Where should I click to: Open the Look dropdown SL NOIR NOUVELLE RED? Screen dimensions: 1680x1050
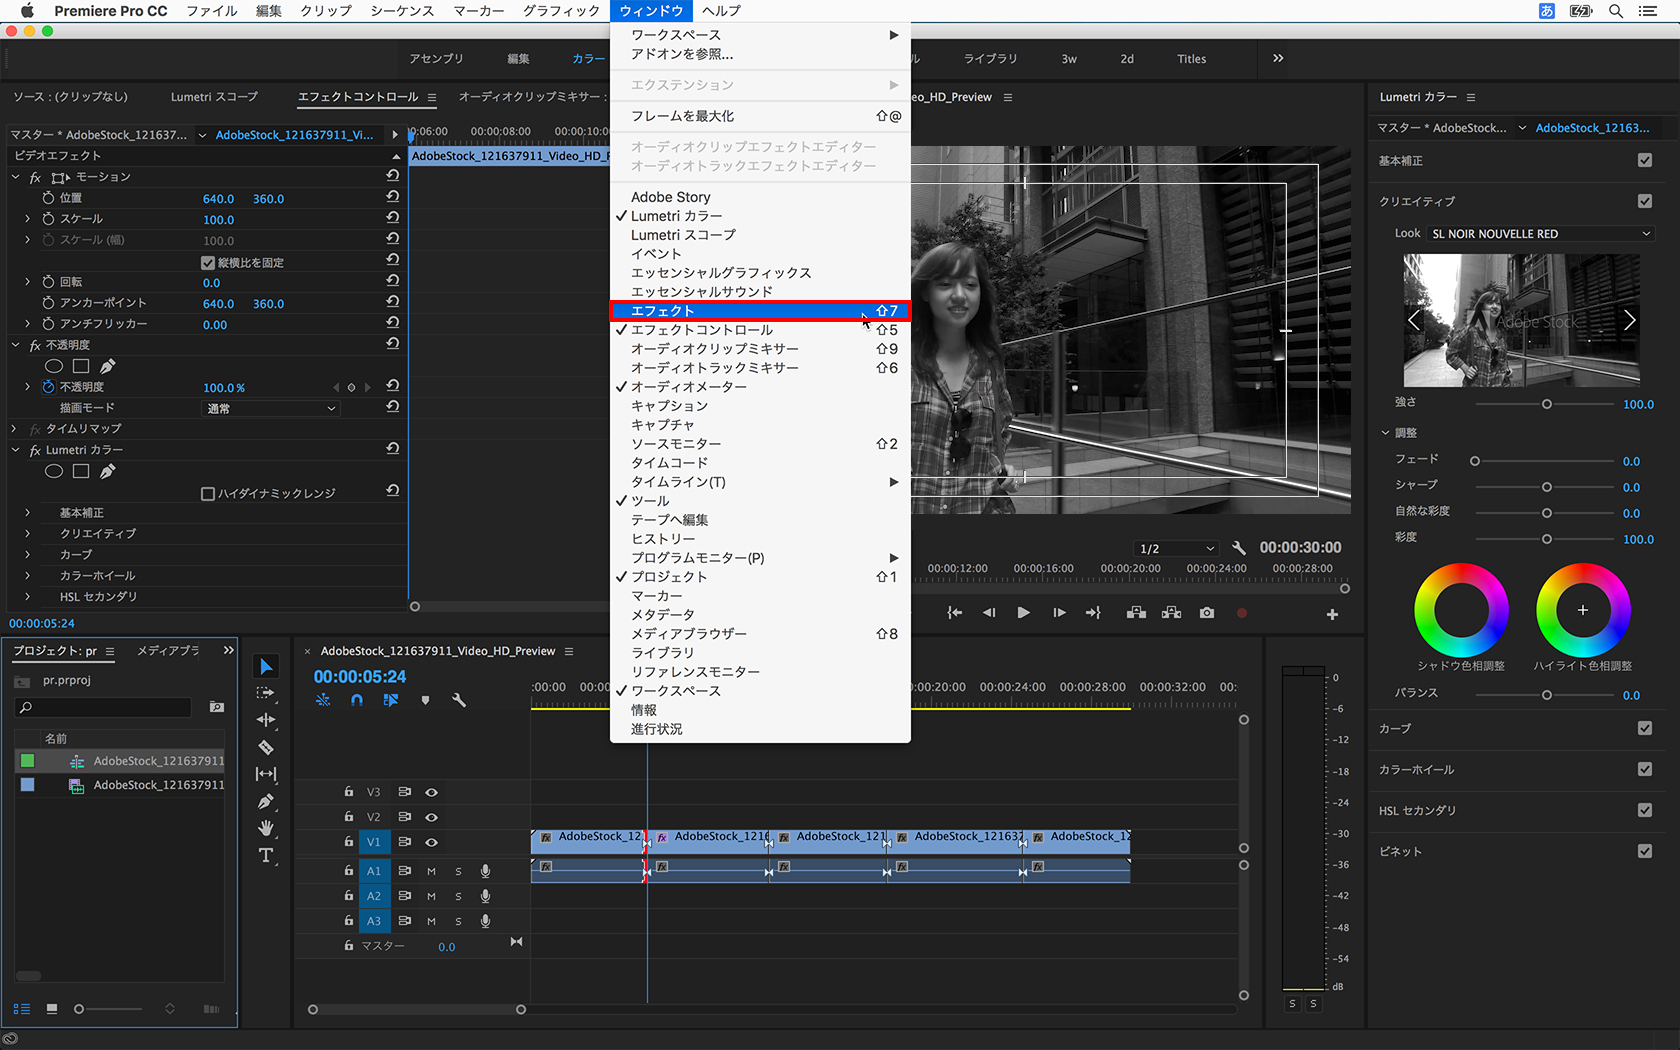[1541, 234]
